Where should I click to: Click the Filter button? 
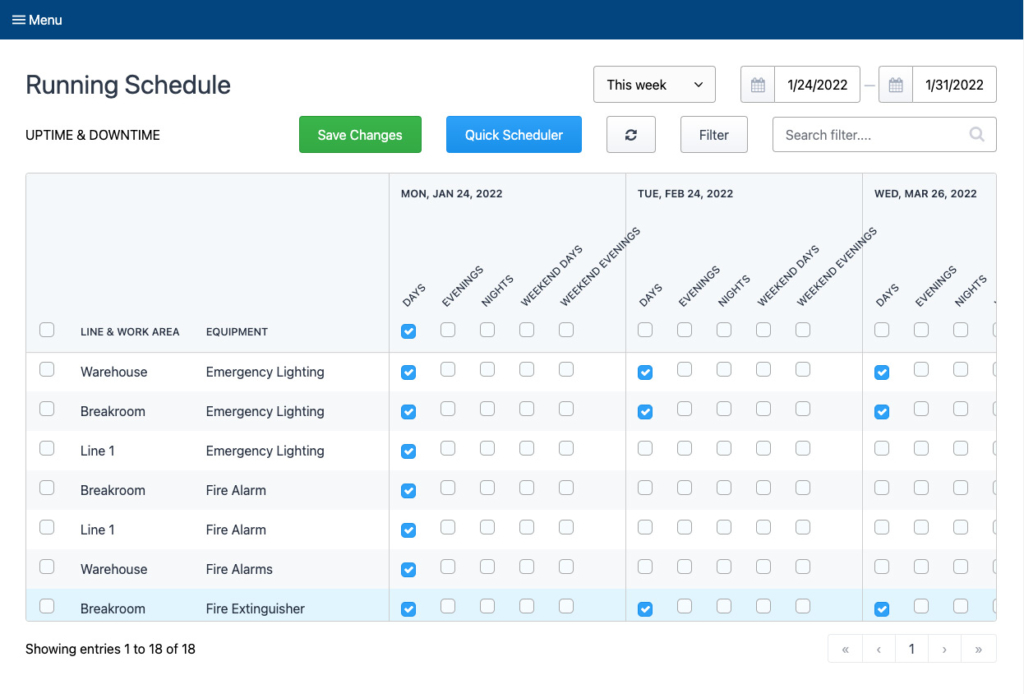point(713,134)
